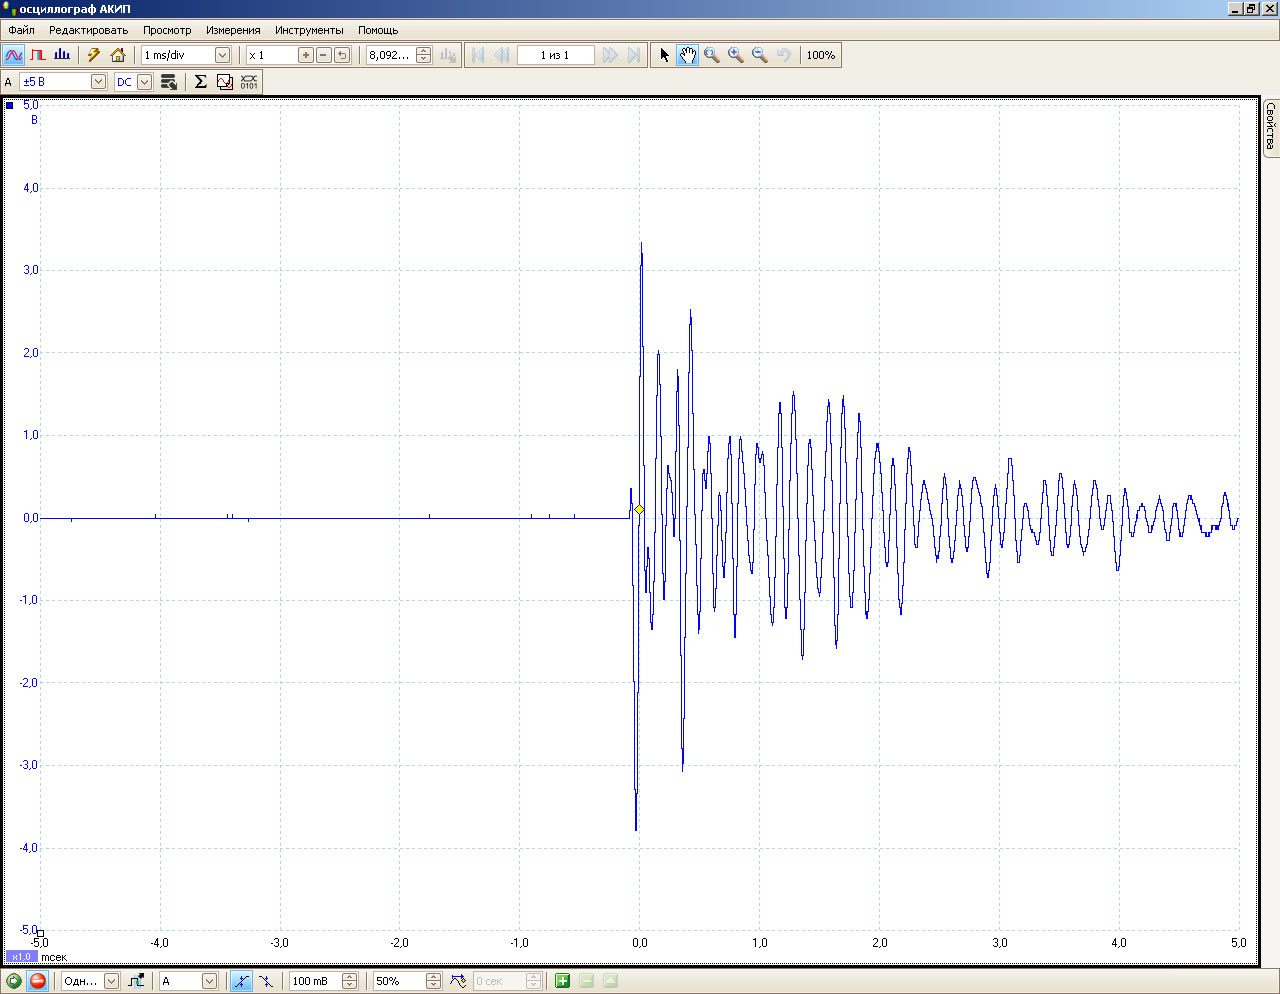This screenshot has width=1280, height=994.
Task: Expand the ±5 В input range dropdown
Action: (x=98, y=82)
